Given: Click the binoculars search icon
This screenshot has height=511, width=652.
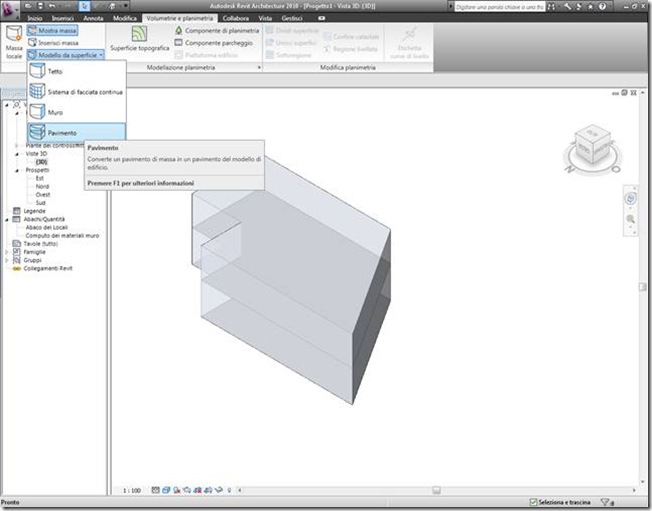Looking at the screenshot, I should pos(552,7).
